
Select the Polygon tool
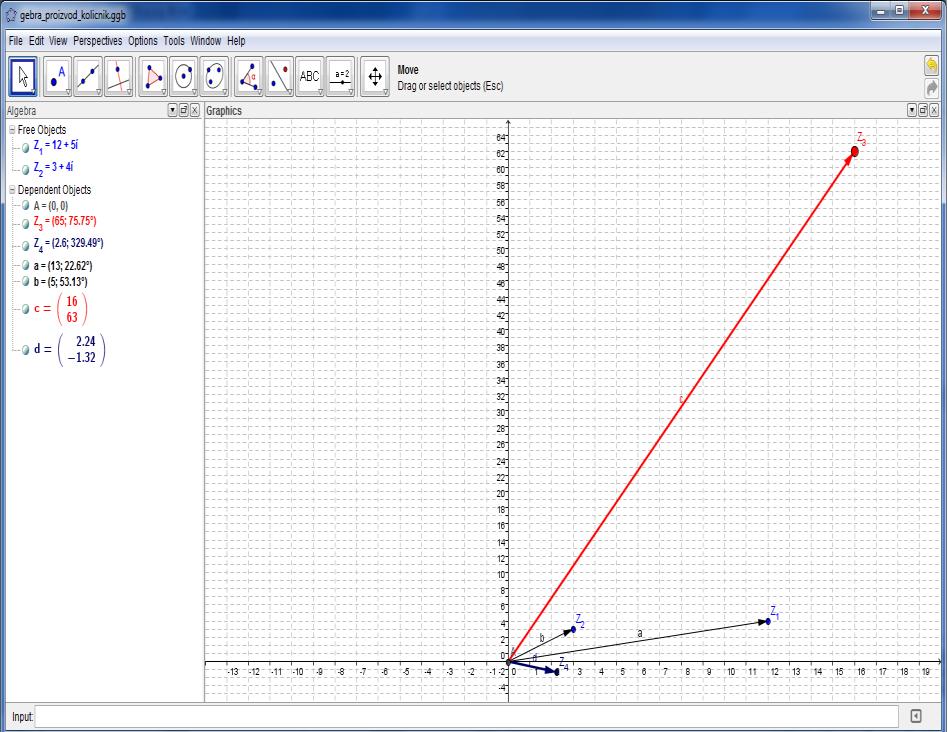pyautogui.click(x=152, y=76)
